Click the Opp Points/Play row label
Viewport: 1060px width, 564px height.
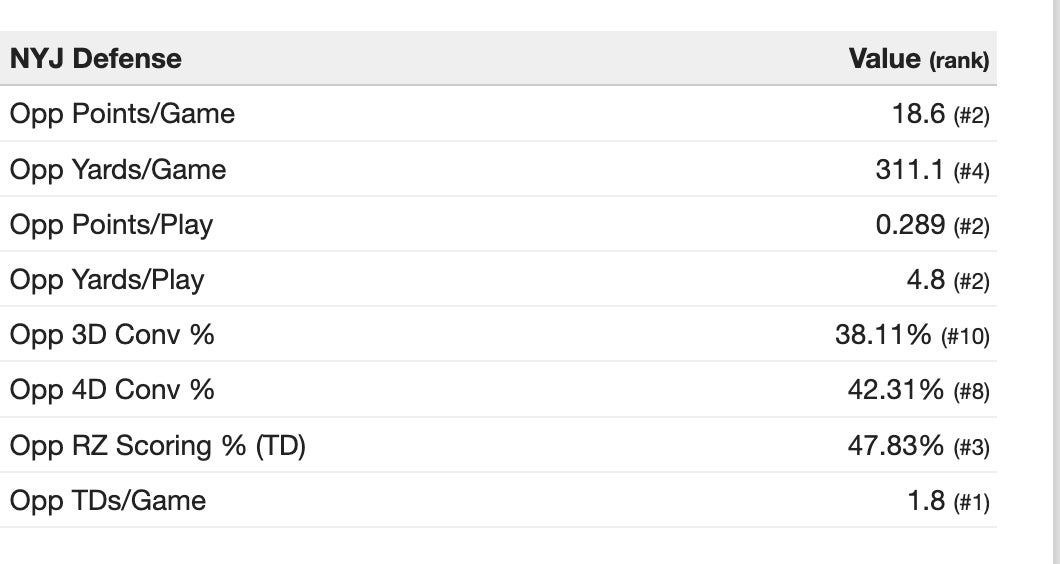click(111, 225)
